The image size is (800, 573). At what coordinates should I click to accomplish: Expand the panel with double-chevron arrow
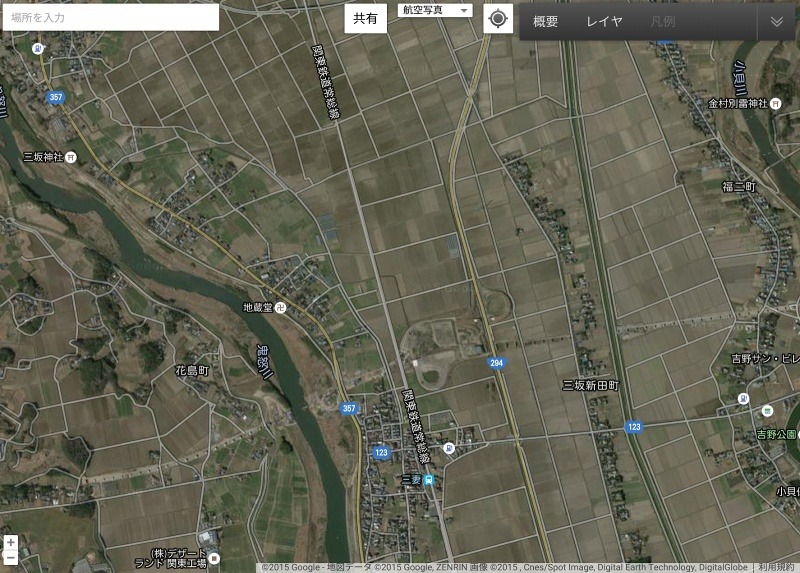[777, 21]
